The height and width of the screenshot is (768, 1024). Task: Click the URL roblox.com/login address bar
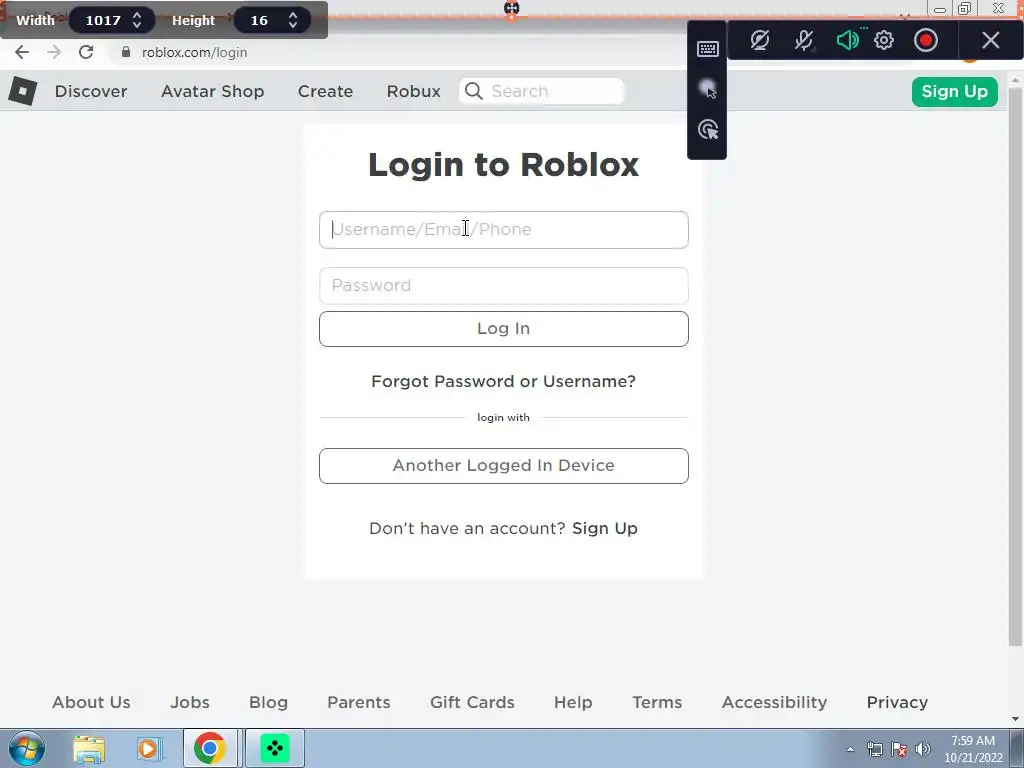pyautogui.click(x=194, y=52)
